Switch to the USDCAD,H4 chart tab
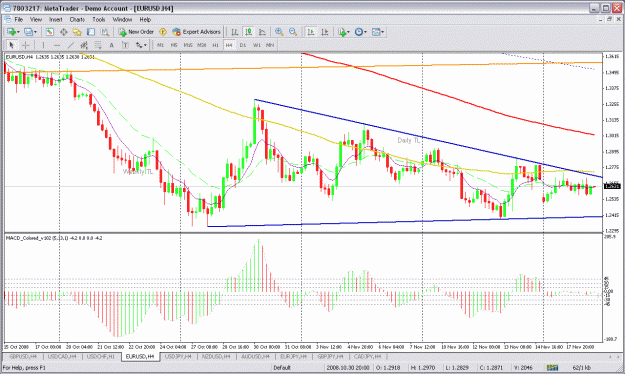 [x=62, y=356]
